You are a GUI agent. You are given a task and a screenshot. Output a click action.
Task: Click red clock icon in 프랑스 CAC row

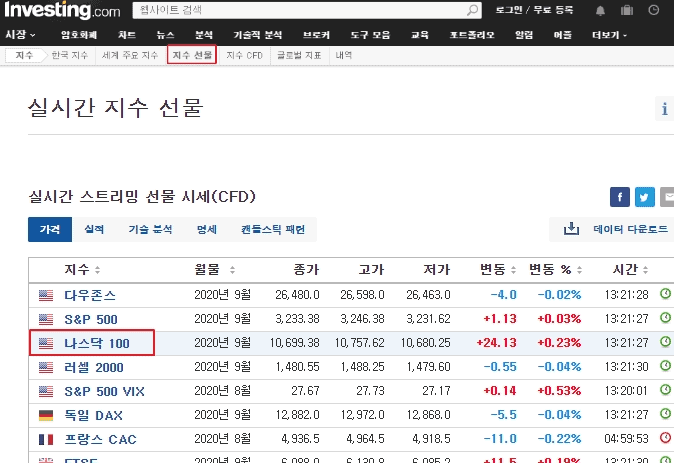click(665, 438)
